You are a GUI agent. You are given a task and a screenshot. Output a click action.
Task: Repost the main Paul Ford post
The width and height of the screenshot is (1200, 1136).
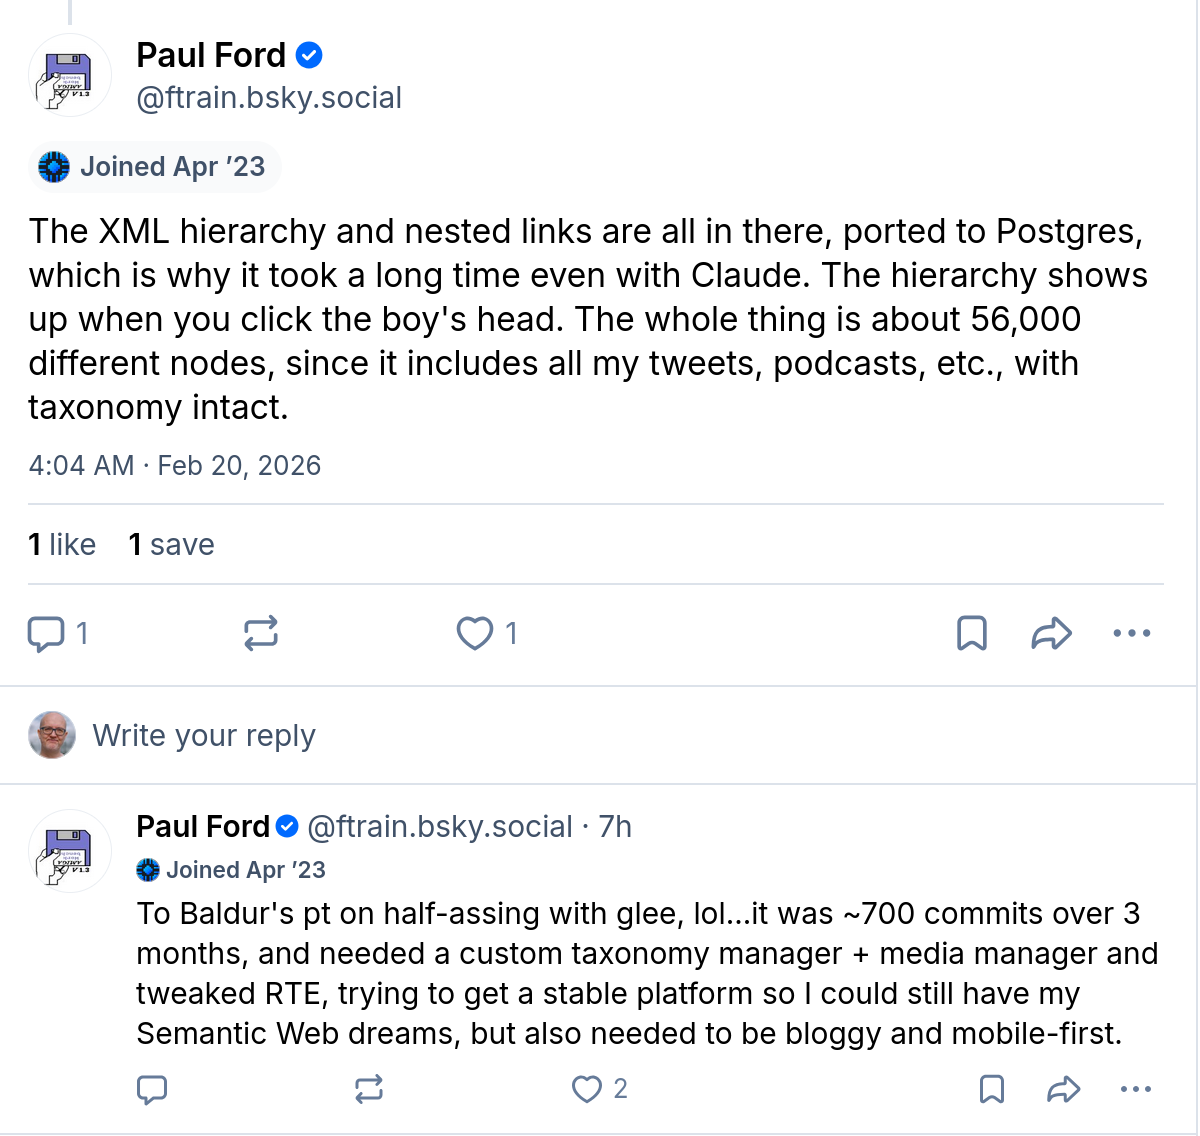pos(261,634)
